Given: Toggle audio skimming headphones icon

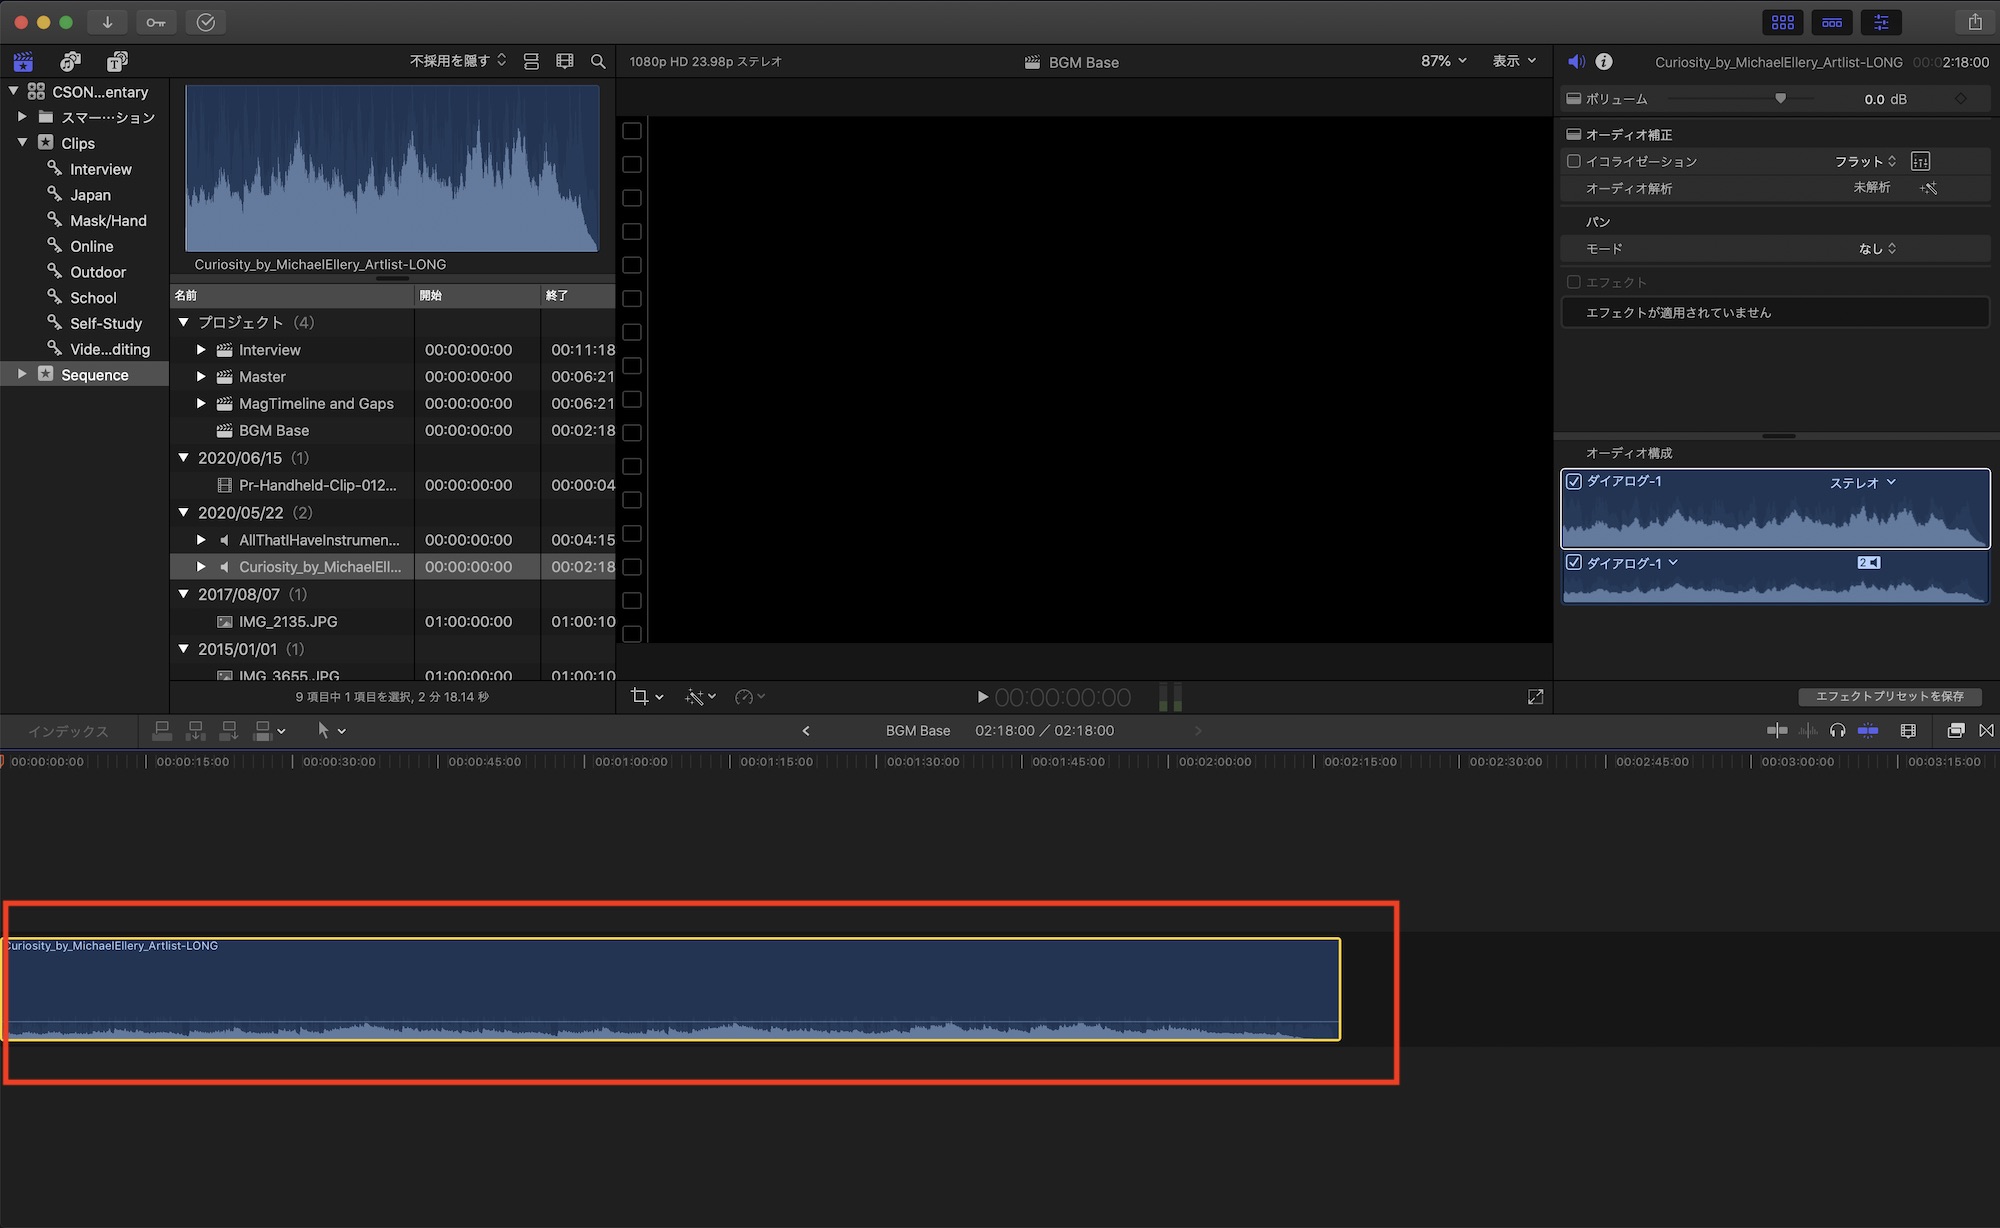Looking at the screenshot, I should point(1837,731).
